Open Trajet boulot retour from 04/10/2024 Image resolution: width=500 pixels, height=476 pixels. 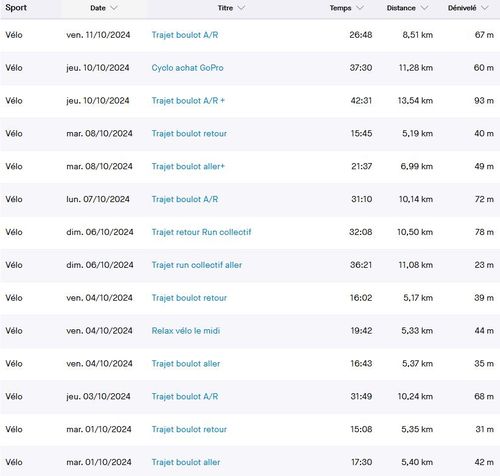189,298
